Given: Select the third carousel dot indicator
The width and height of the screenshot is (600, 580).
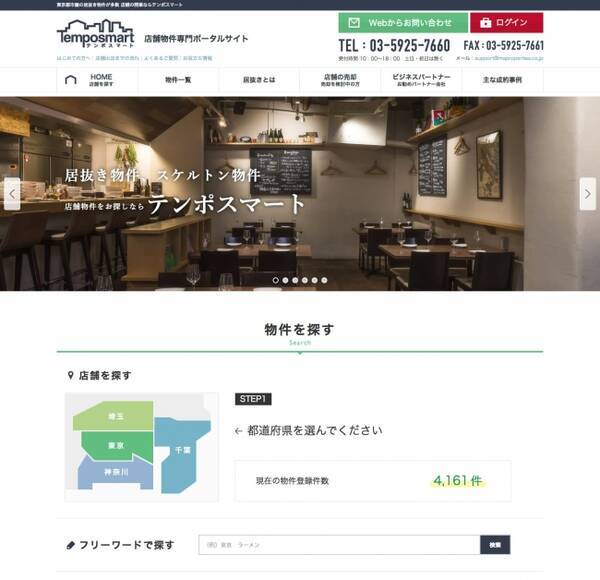Looking at the screenshot, I should (x=295, y=280).
